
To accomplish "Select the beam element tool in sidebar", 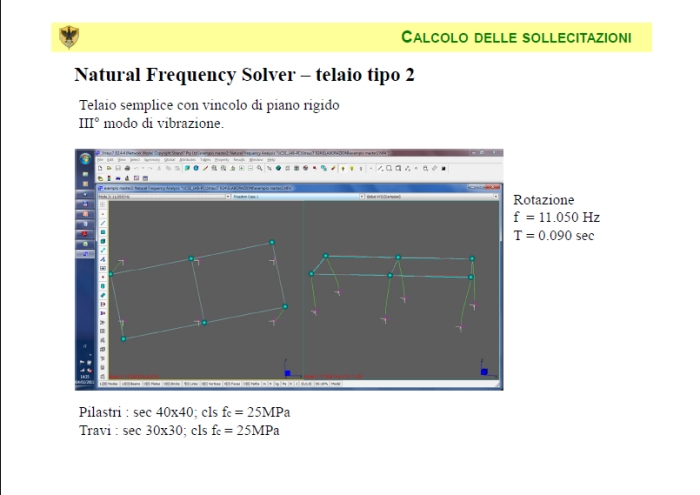I will coord(103,222).
